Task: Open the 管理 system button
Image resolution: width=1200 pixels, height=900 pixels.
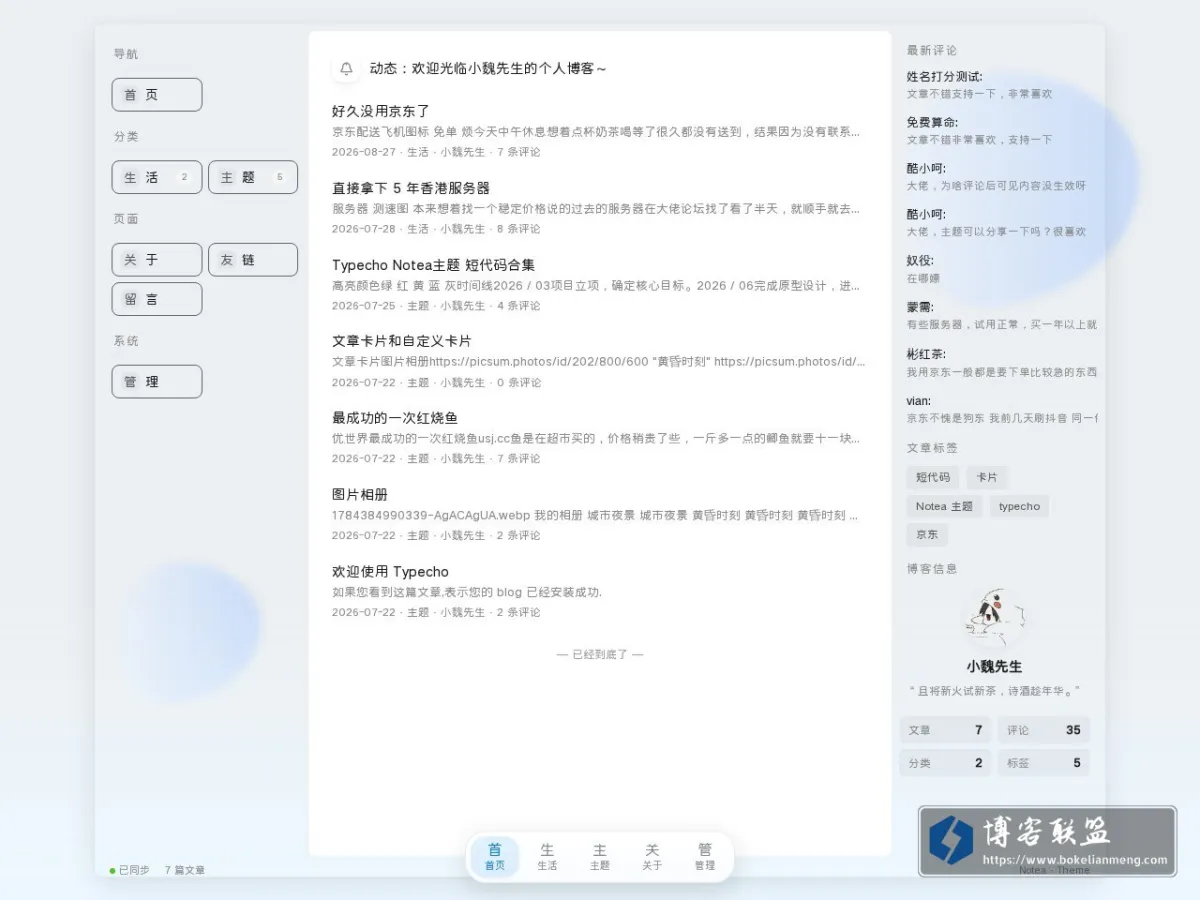Action: point(157,382)
